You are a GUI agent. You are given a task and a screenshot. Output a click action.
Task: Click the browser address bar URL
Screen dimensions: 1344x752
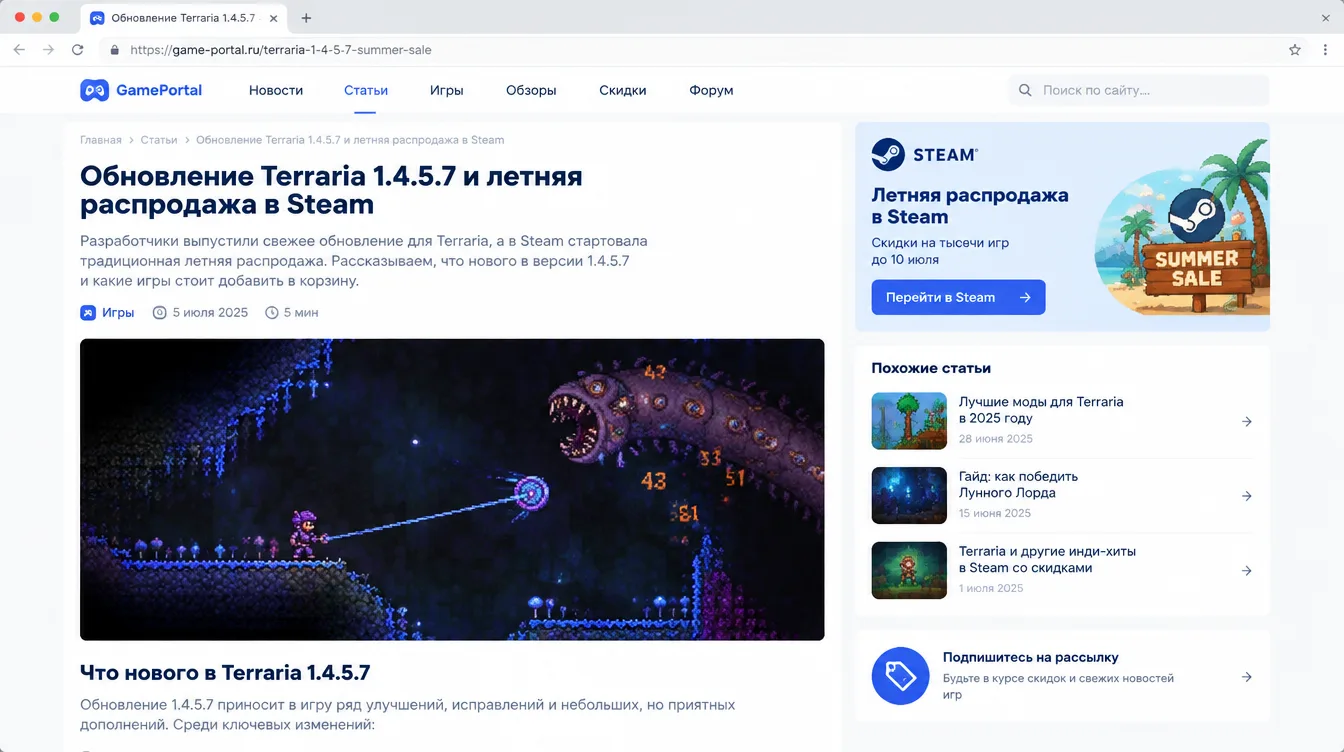281,49
